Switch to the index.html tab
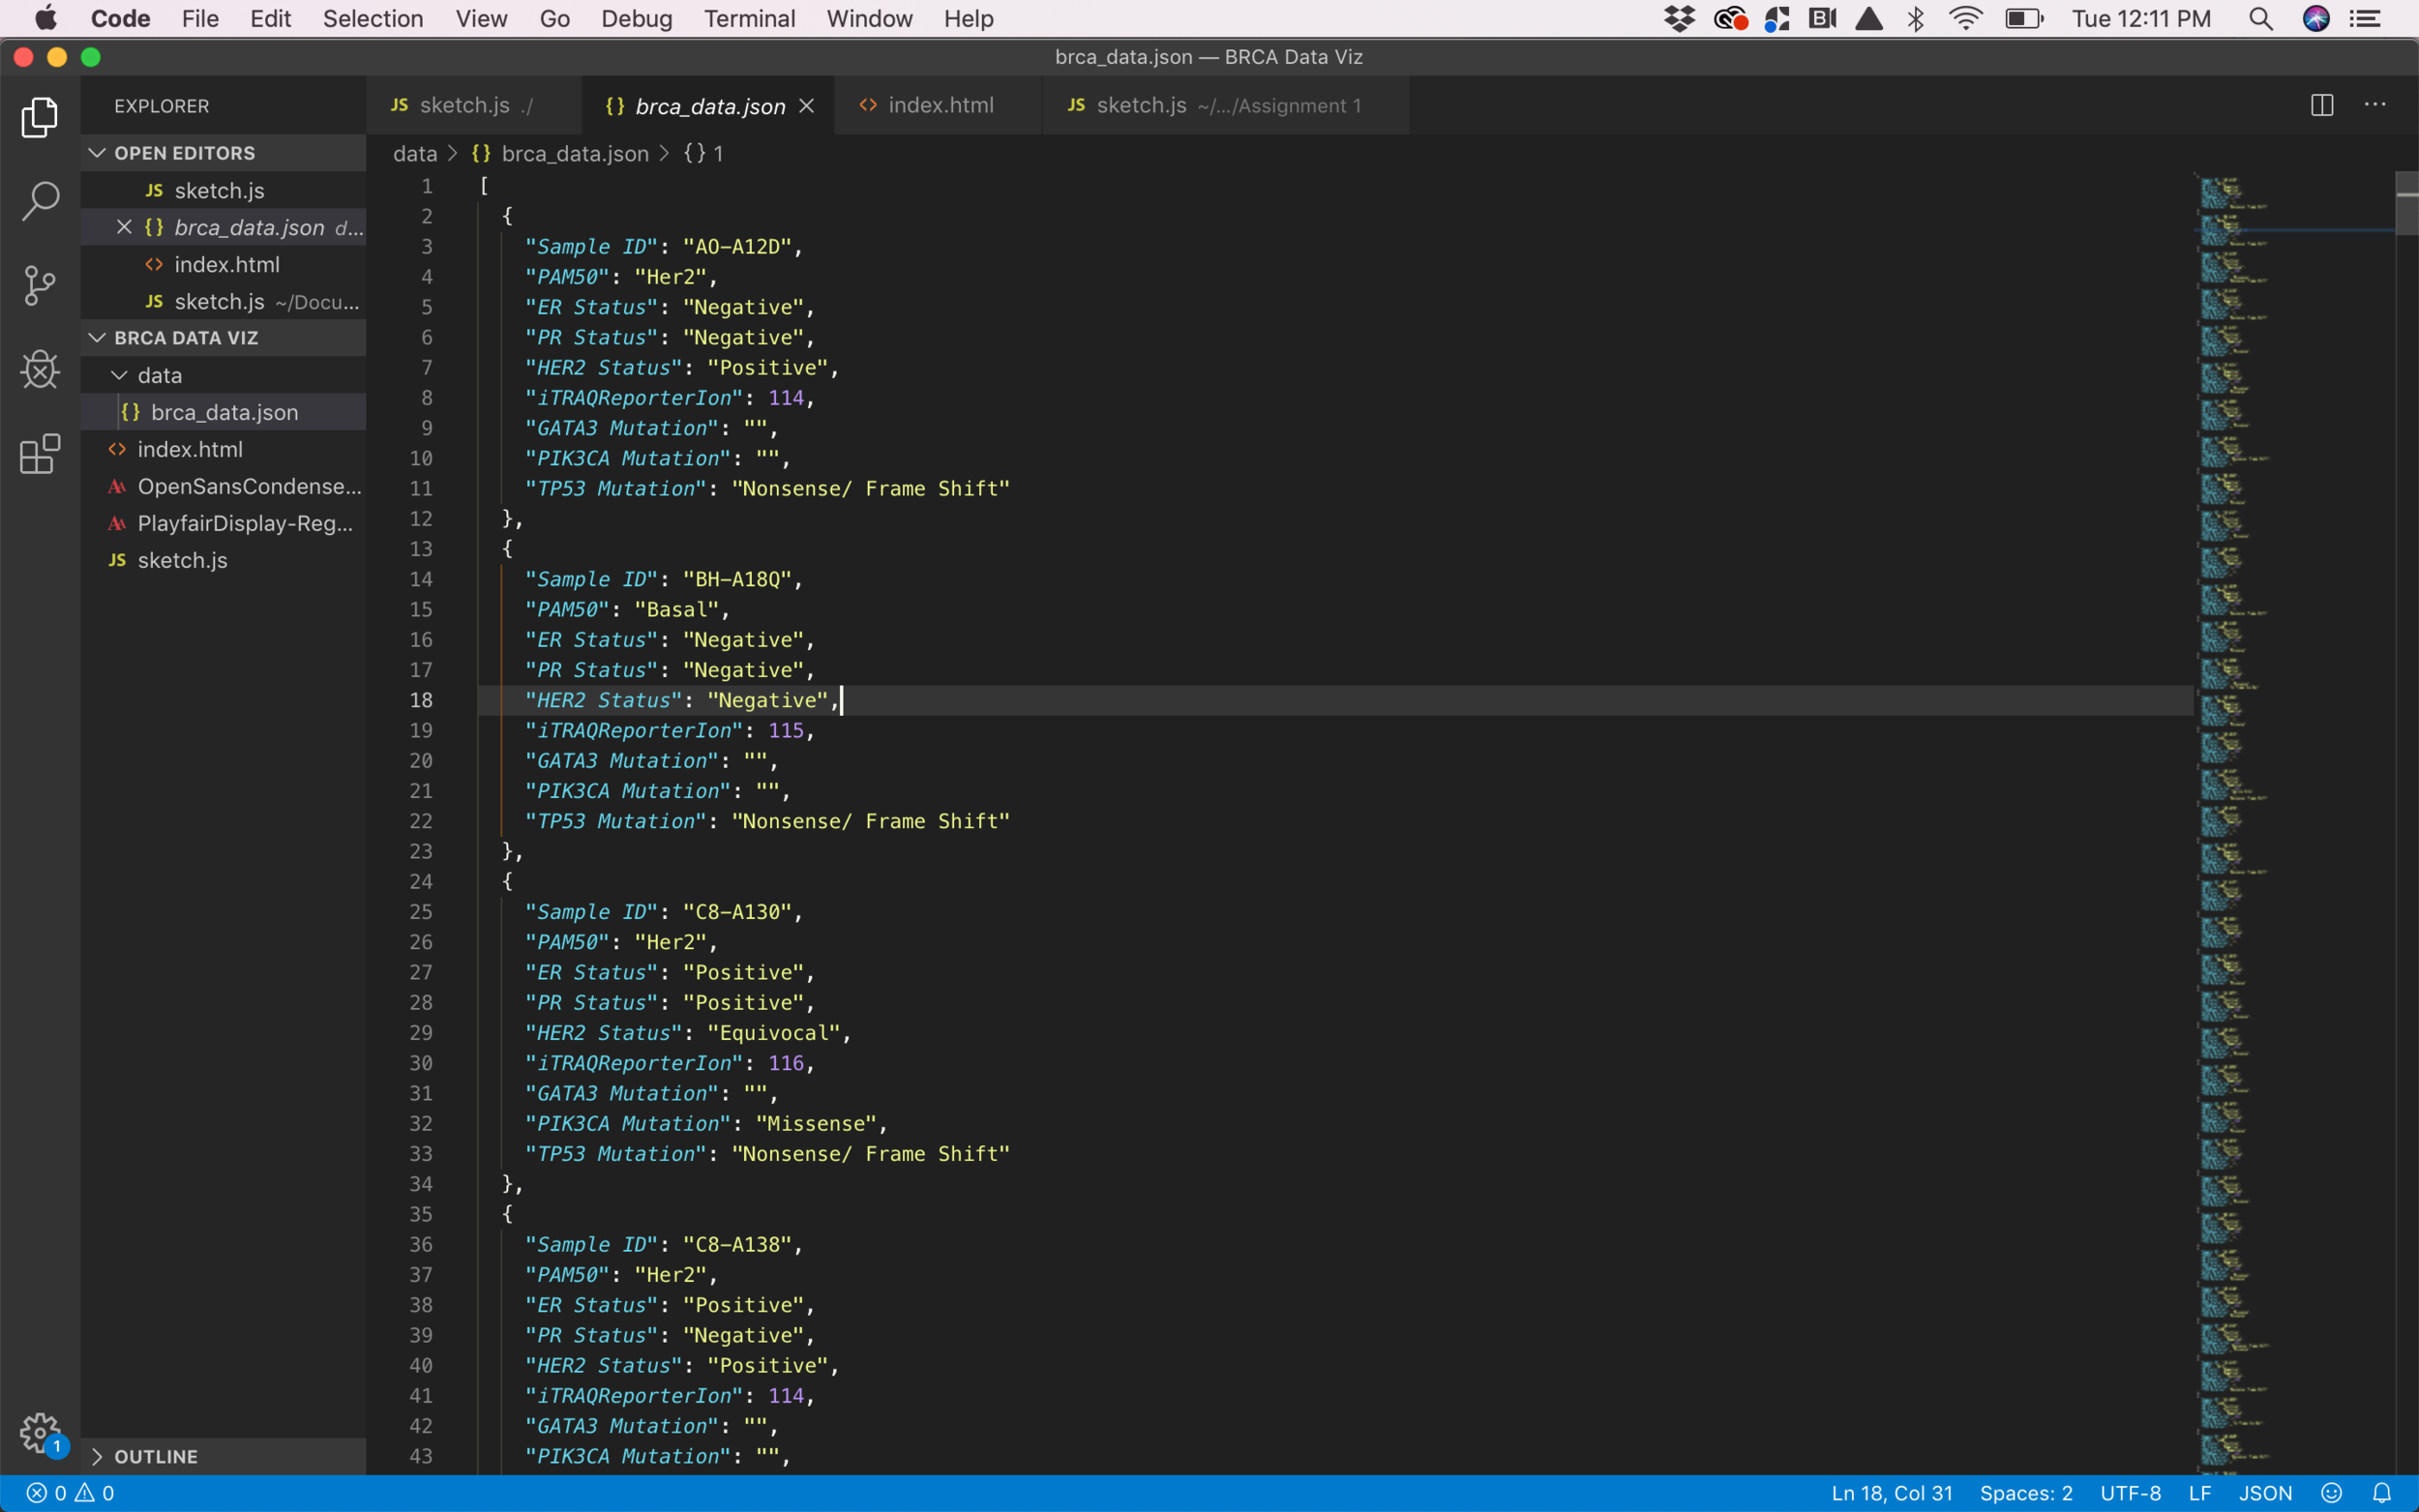 (938, 105)
